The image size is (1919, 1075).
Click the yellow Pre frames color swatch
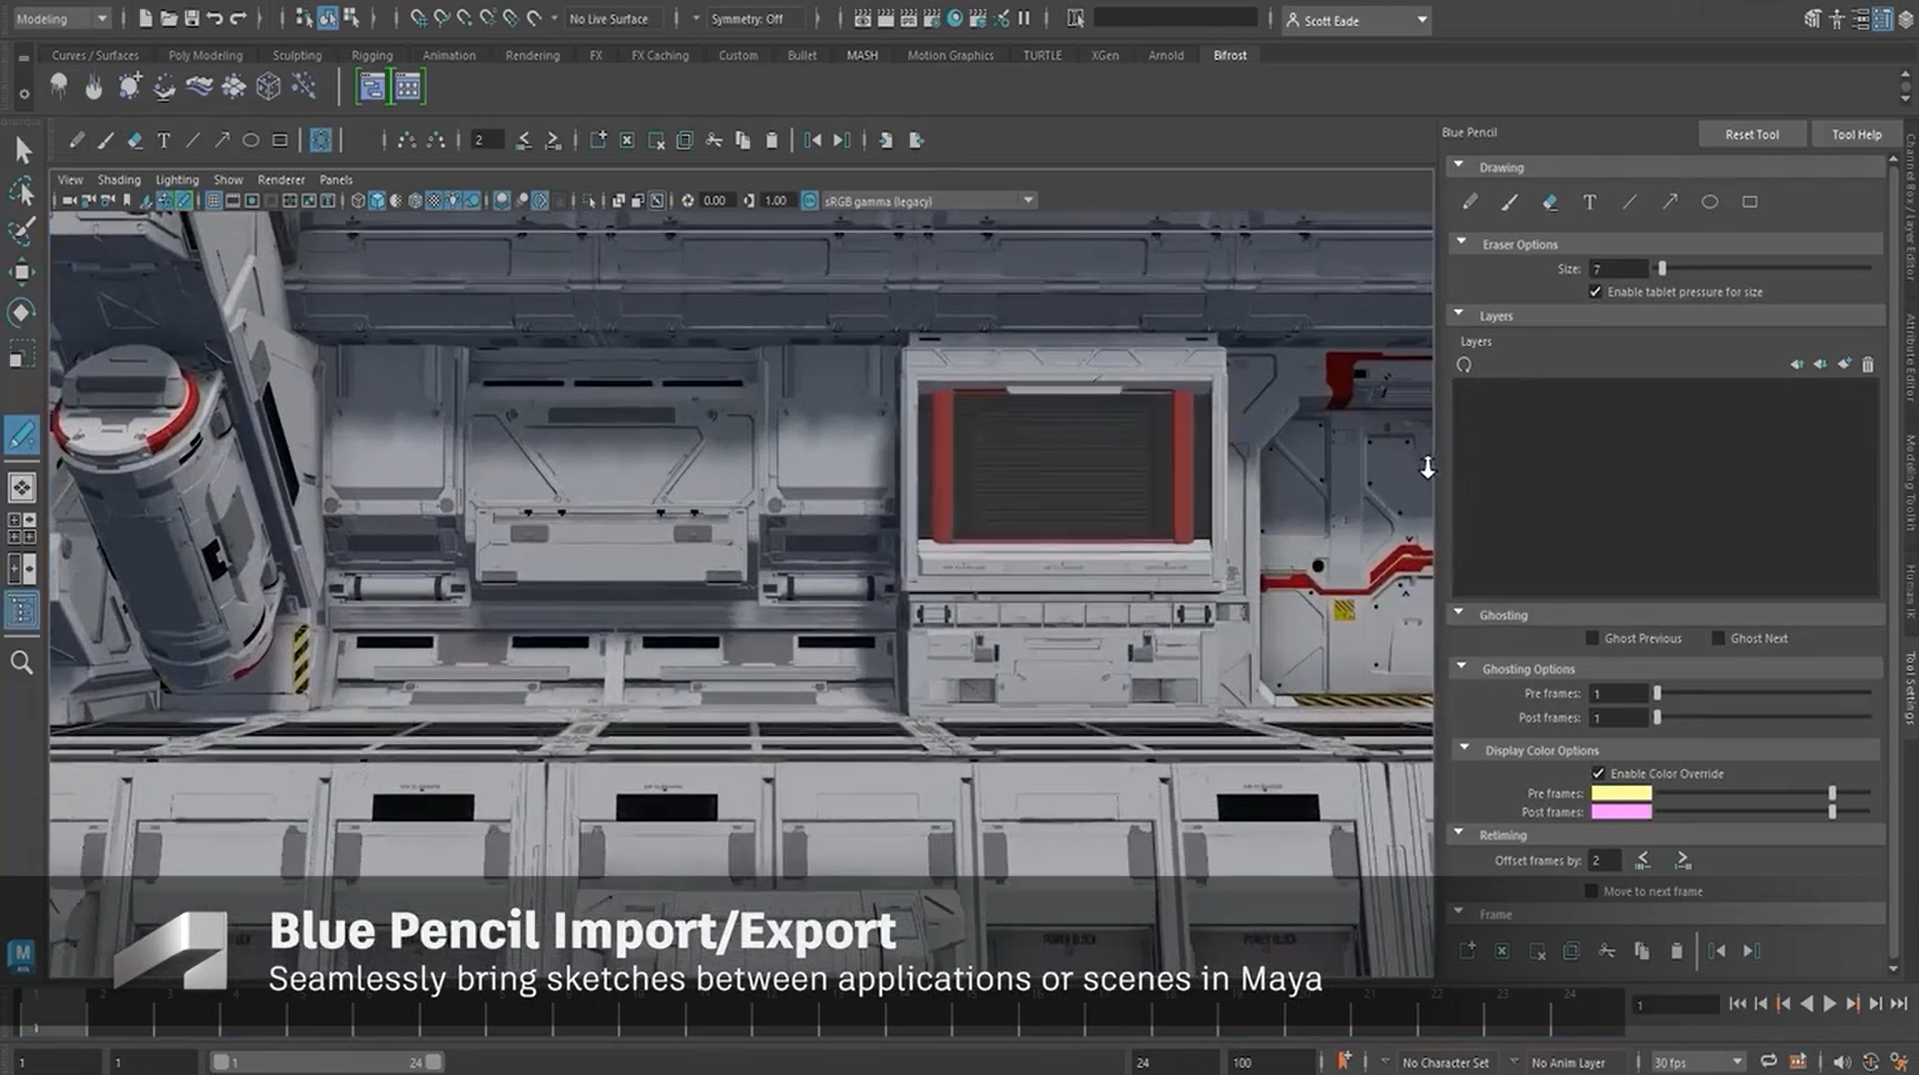[1620, 792]
